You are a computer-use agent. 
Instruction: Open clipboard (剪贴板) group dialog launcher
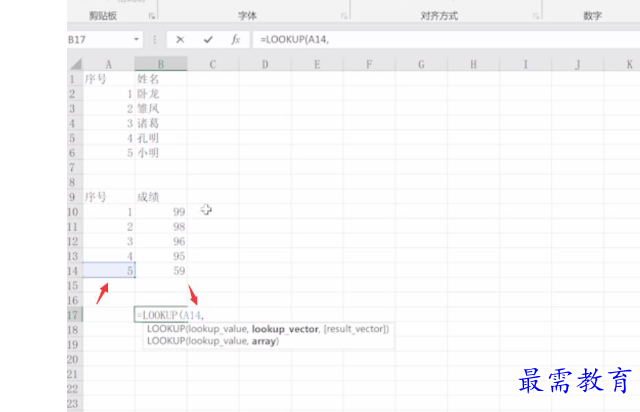152,16
